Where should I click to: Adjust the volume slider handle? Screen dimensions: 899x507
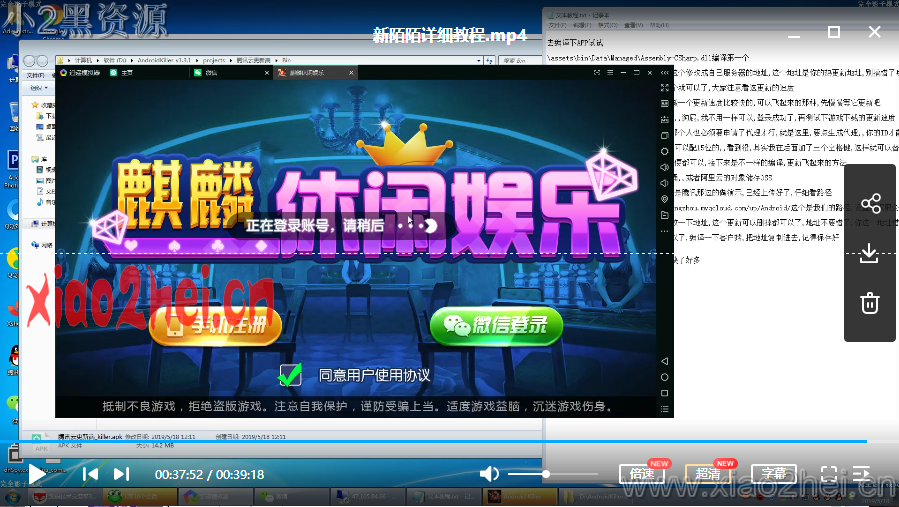coord(546,474)
